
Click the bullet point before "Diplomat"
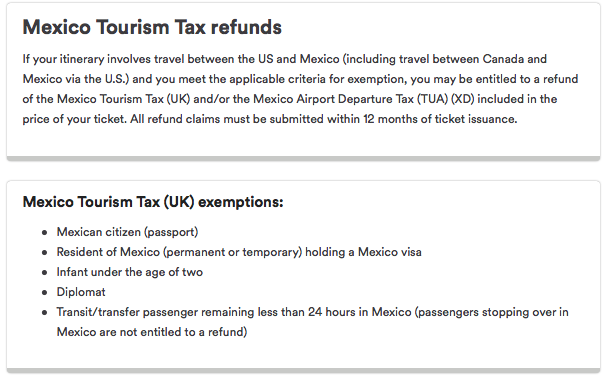[x=45, y=293]
